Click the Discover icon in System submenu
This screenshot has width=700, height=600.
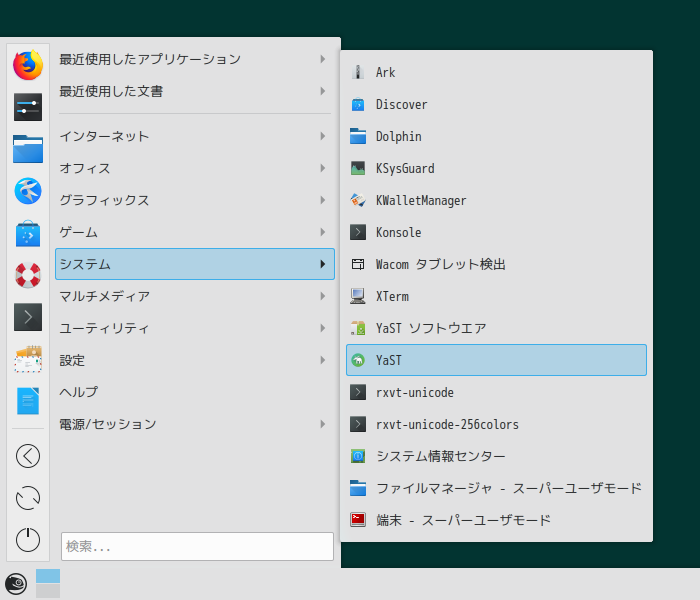coord(358,104)
